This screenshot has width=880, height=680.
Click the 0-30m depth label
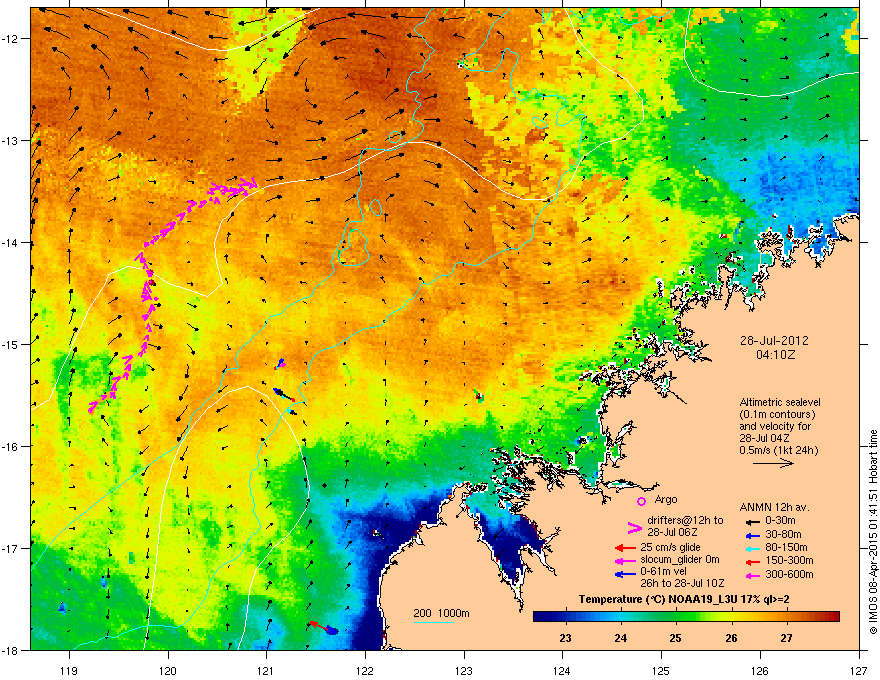[x=780, y=521]
